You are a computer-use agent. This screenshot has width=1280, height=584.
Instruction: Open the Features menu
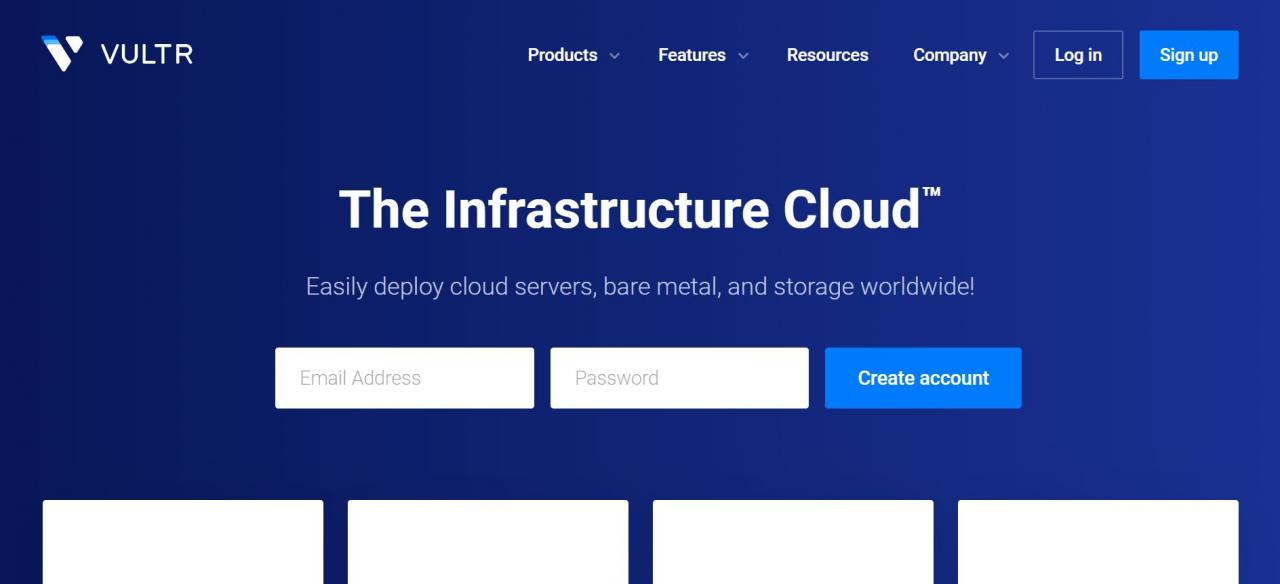(692, 55)
